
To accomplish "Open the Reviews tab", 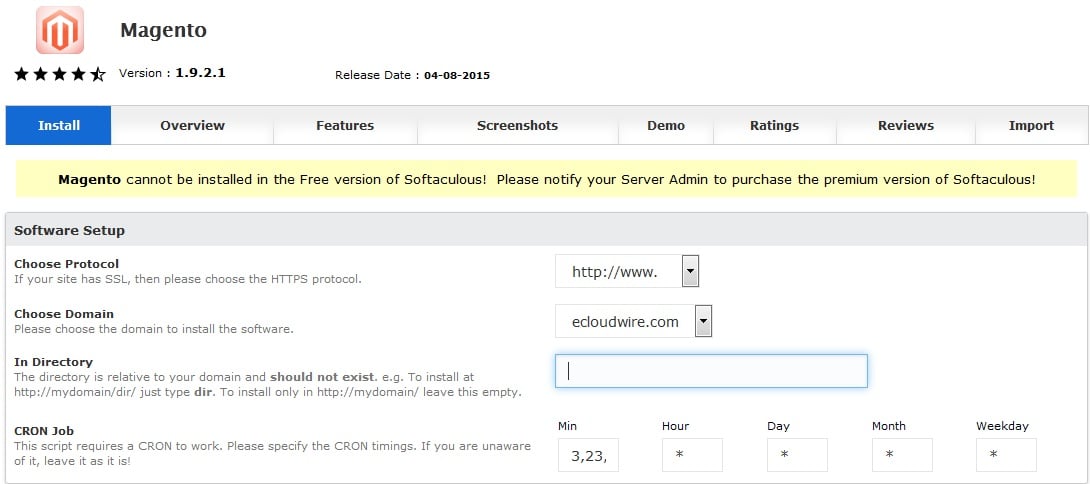I will coord(906,126).
